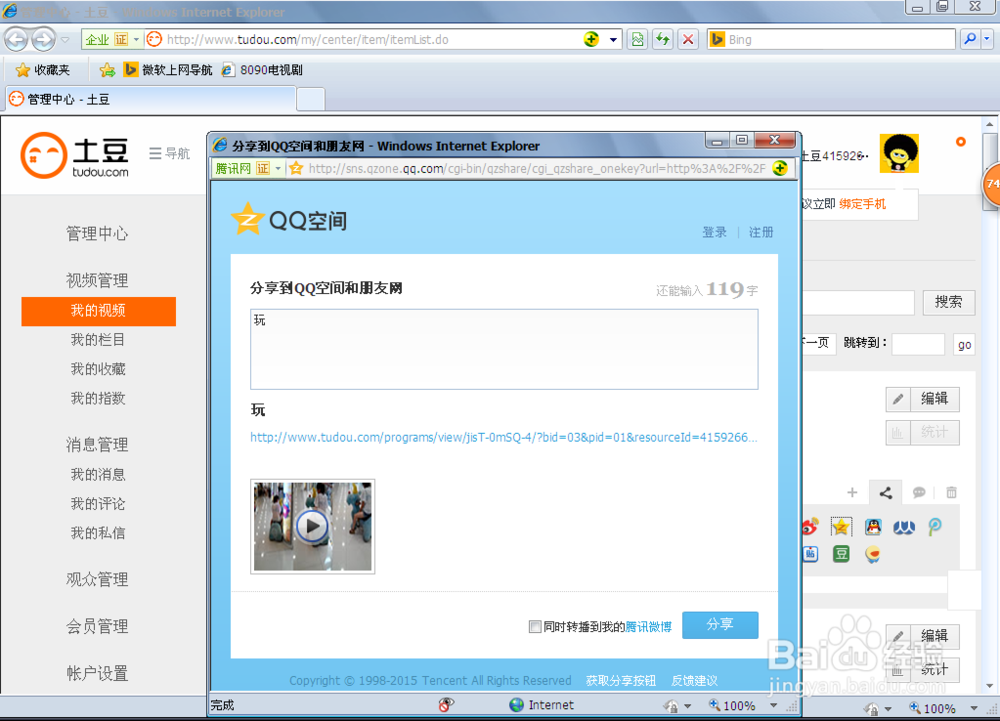Open 腾讯网 证 dropdown in popup address bar
This screenshot has width=1000, height=721.
248,168
